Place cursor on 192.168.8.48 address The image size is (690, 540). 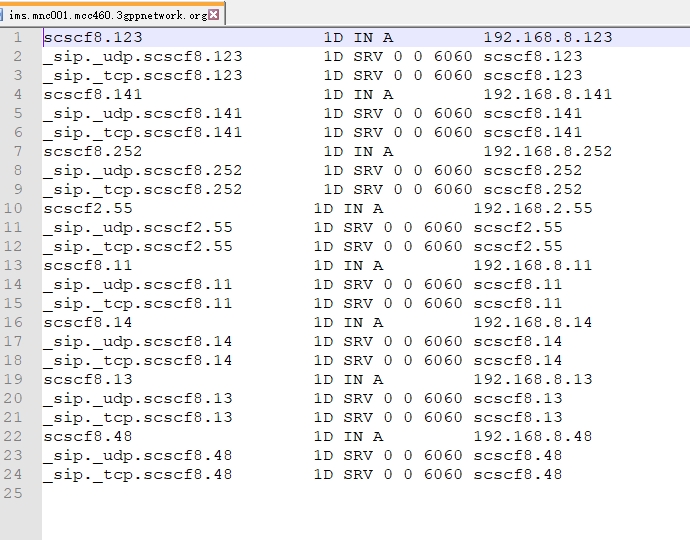532,437
